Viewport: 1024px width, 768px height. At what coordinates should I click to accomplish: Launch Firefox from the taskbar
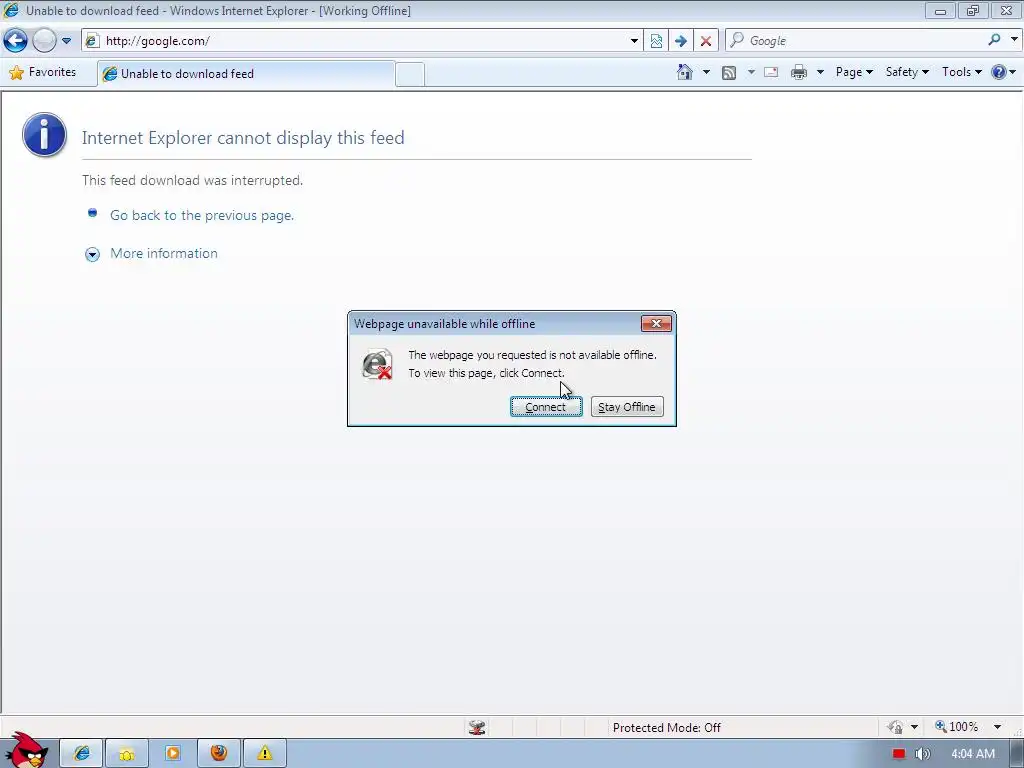coord(219,754)
